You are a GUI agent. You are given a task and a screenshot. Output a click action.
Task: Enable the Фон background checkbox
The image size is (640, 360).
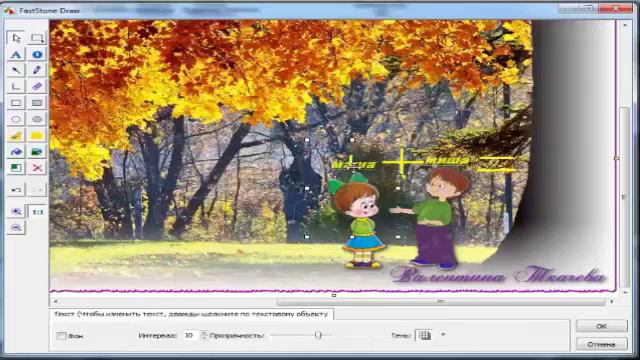point(61,336)
